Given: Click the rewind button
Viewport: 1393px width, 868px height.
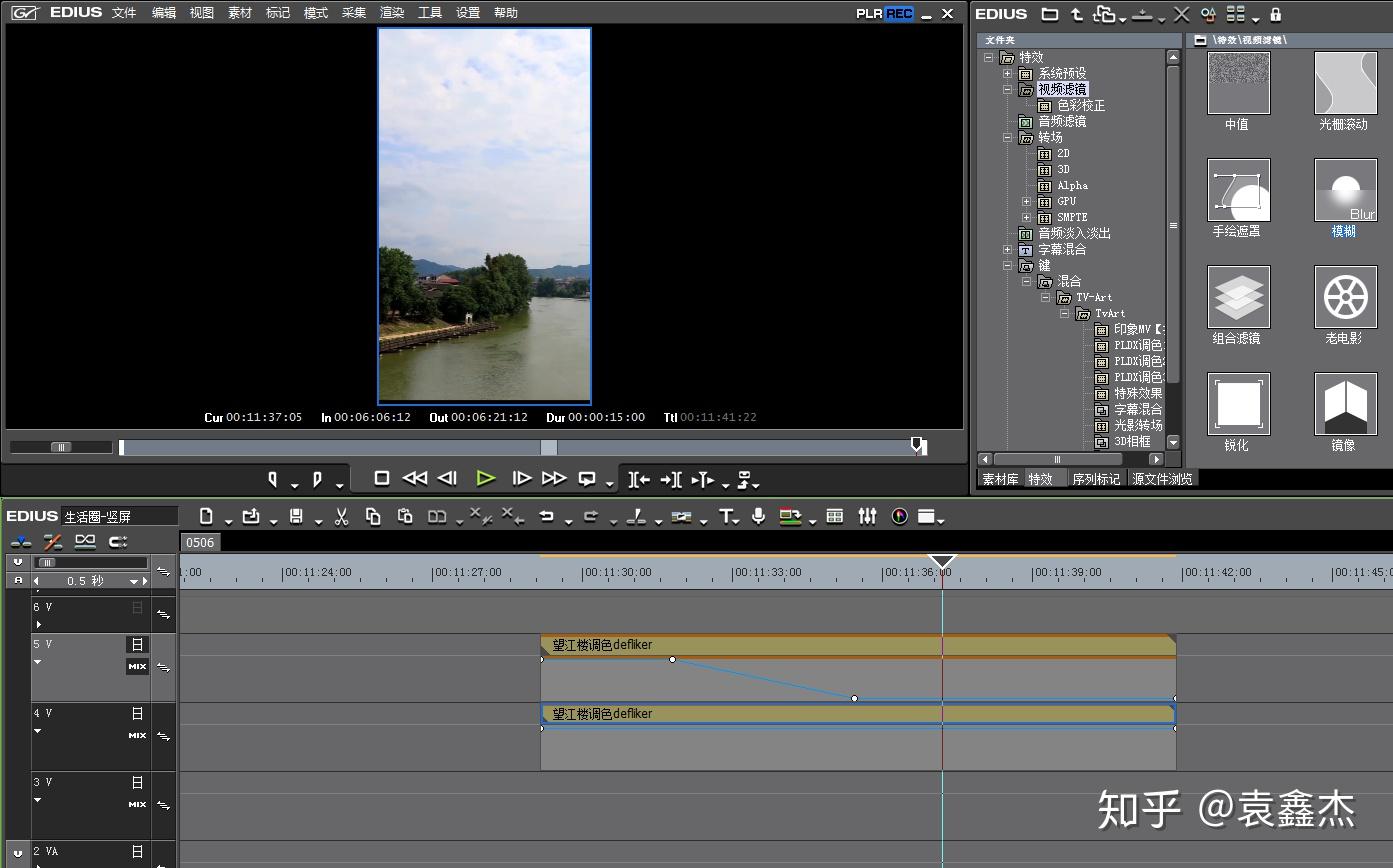Looking at the screenshot, I should click(x=414, y=479).
